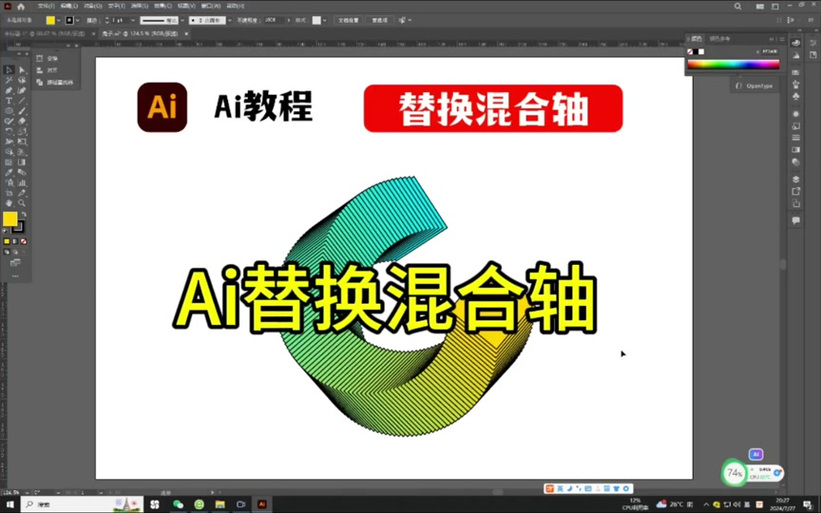Open brush definition dropdown

[230, 20]
